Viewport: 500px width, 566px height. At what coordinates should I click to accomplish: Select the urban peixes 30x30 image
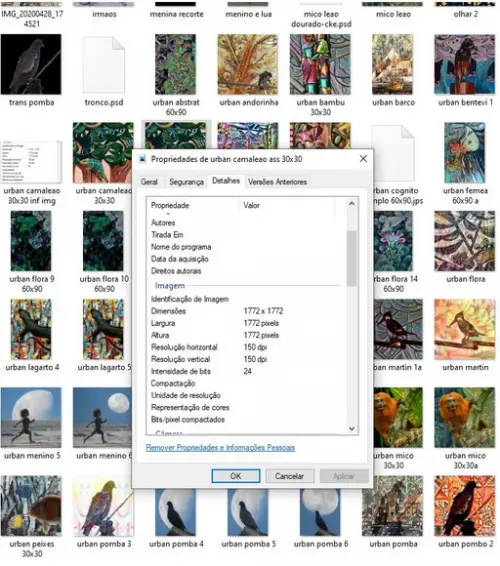(31, 506)
